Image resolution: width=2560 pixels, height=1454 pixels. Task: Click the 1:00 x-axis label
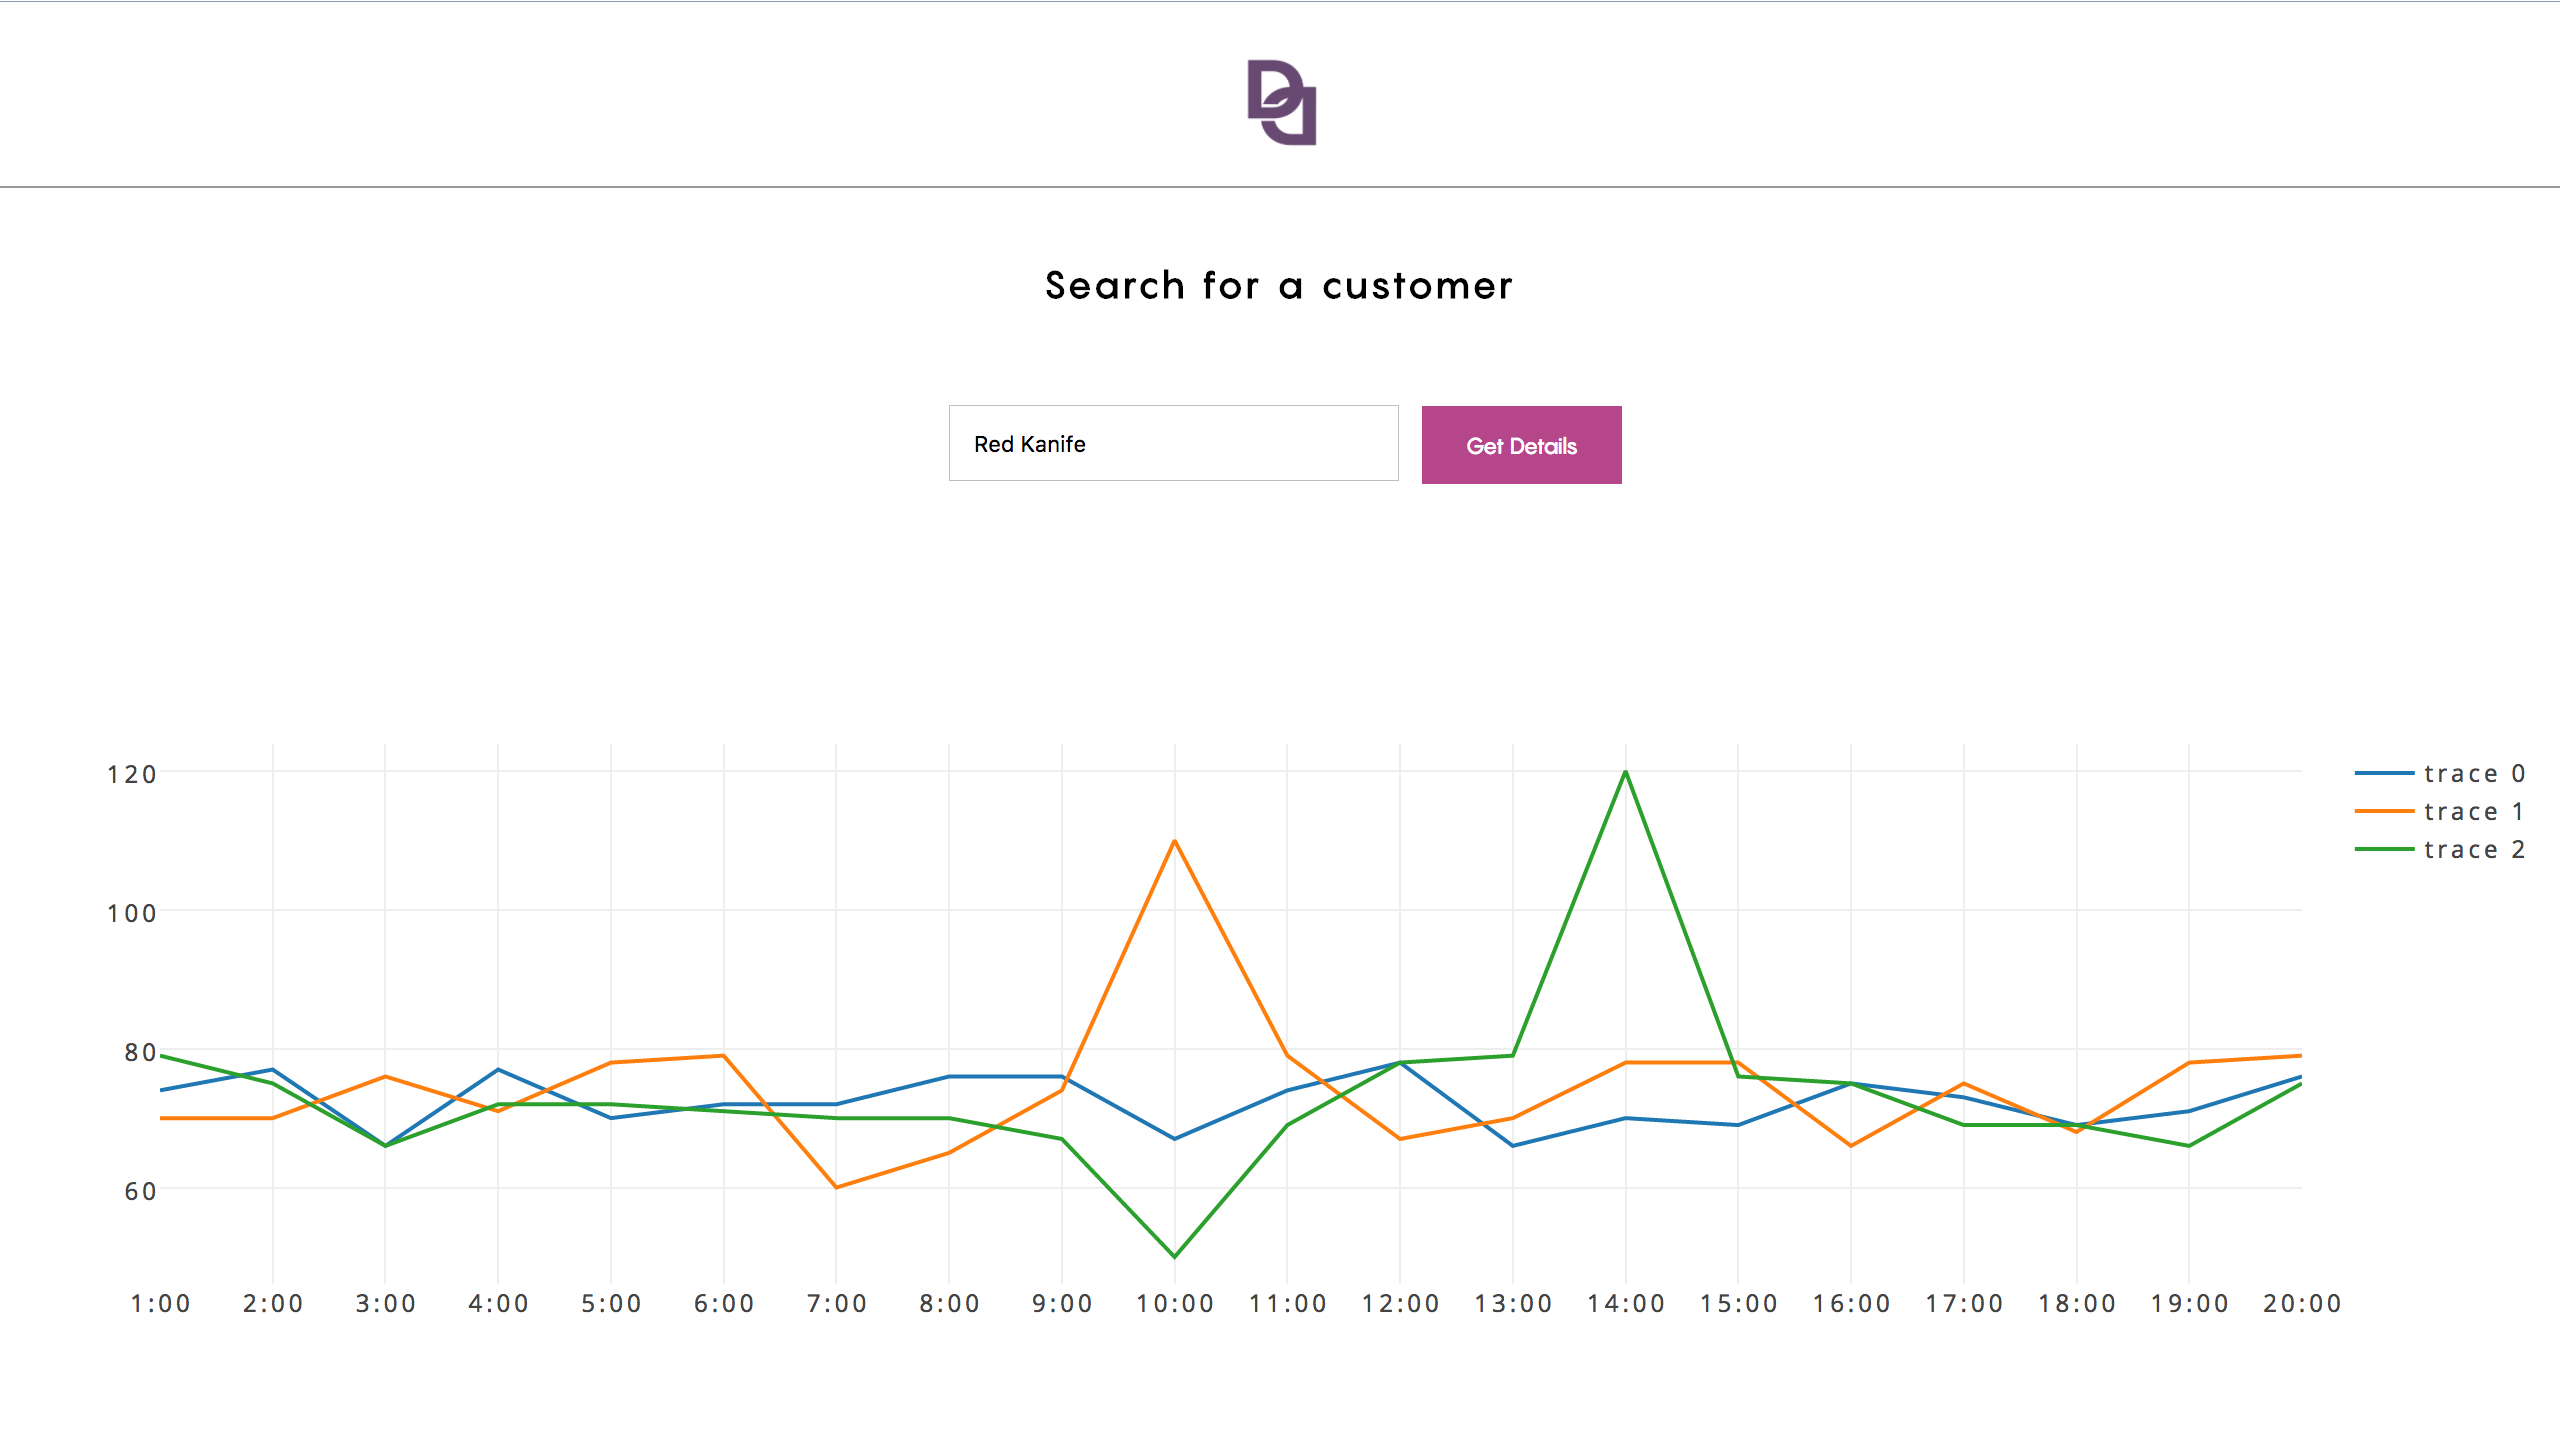160,1304
